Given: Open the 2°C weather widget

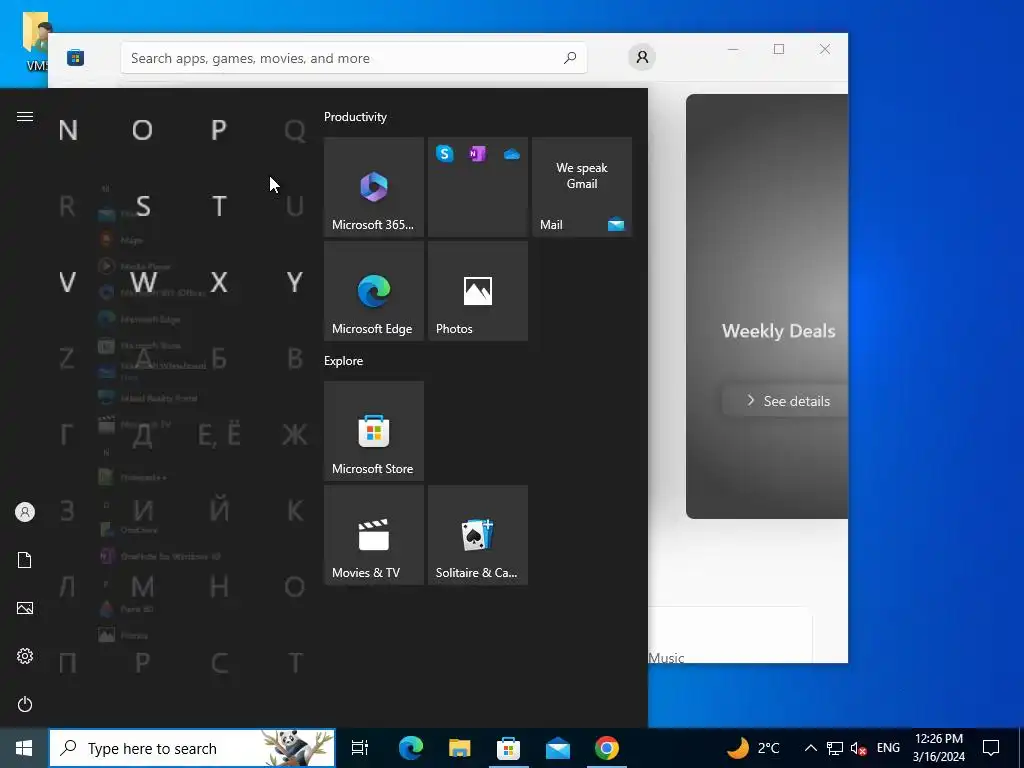Looking at the screenshot, I should click(x=754, y=748).
